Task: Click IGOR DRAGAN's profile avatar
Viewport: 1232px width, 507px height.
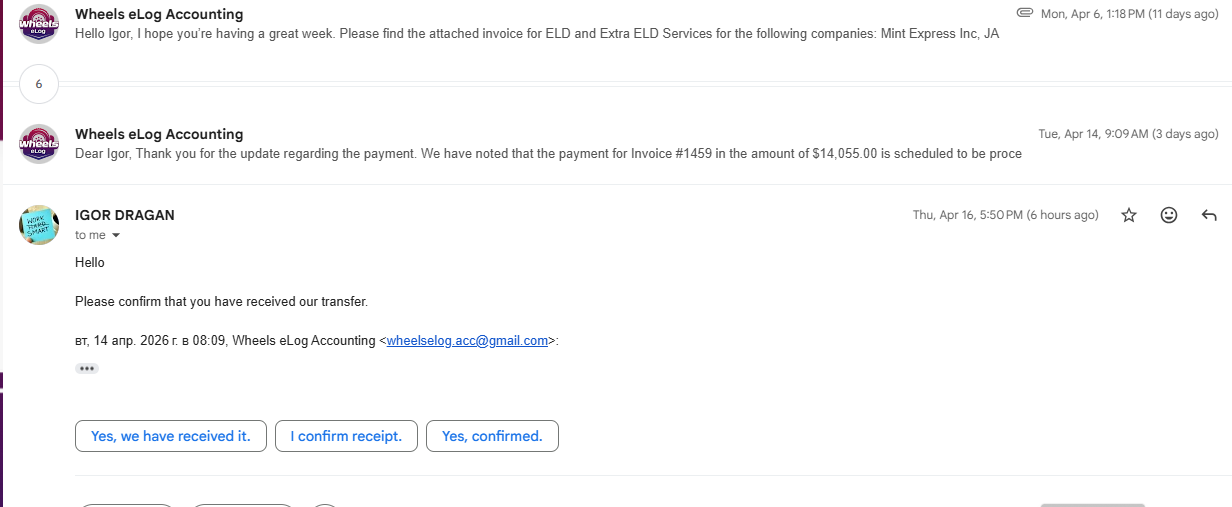Action: (39, 225)
